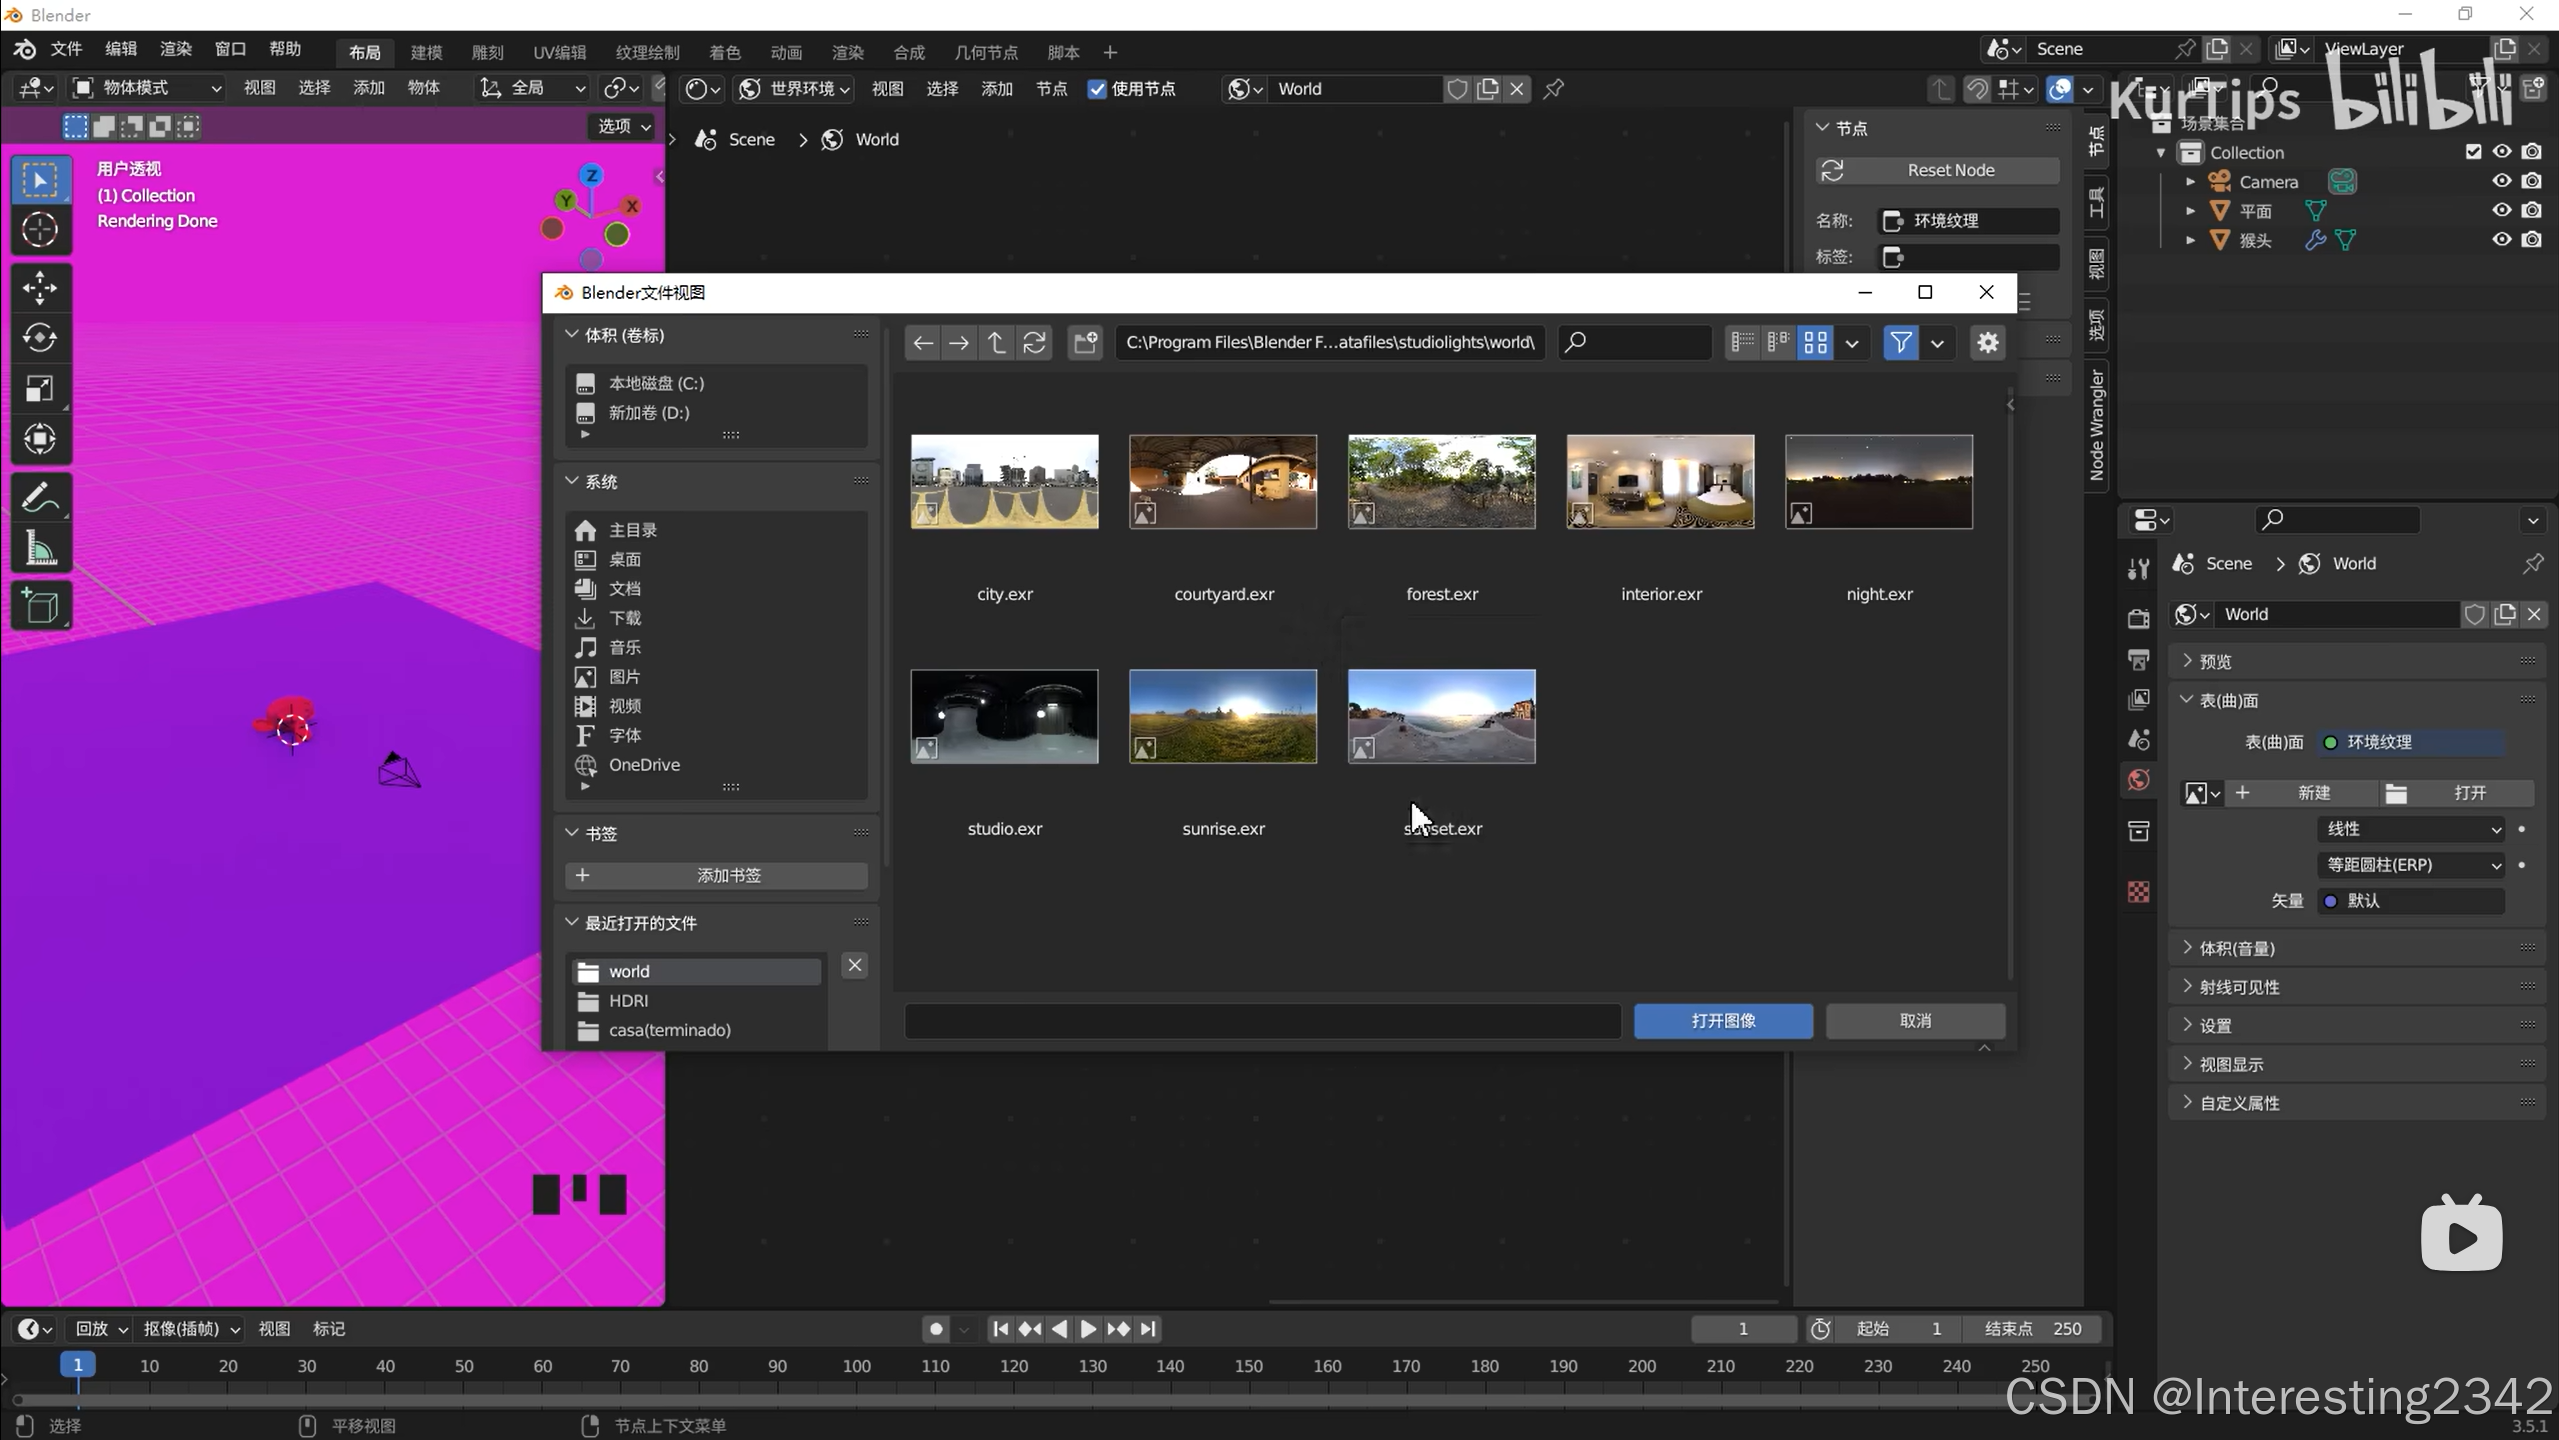
Task: Open the 物体模式 mode dropdown
Action: point(147,88)
